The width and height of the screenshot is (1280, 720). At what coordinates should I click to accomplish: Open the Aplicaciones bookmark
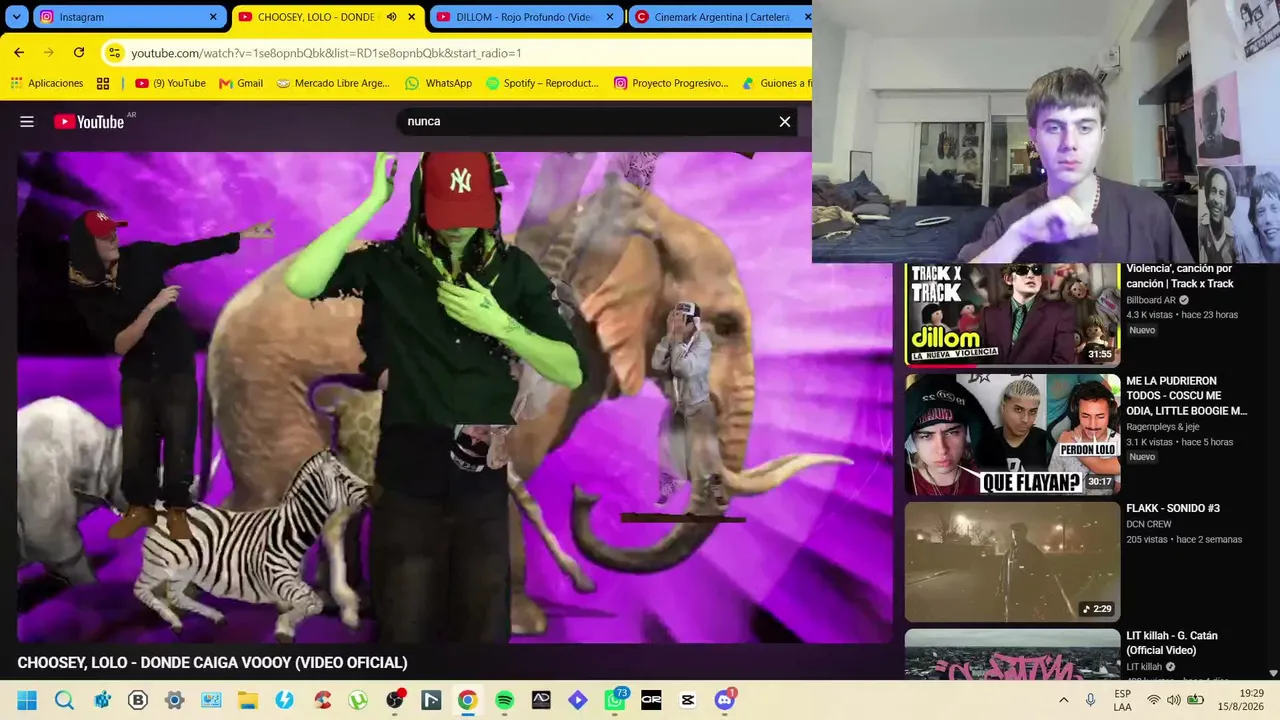46,83
